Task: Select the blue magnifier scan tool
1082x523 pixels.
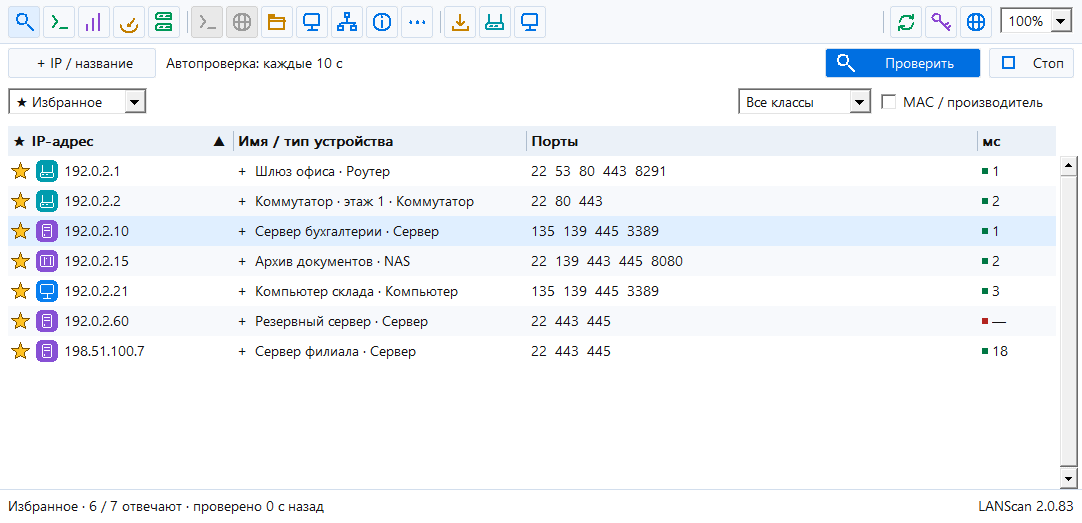Action: pyautogui.click(x=25, y=22)
